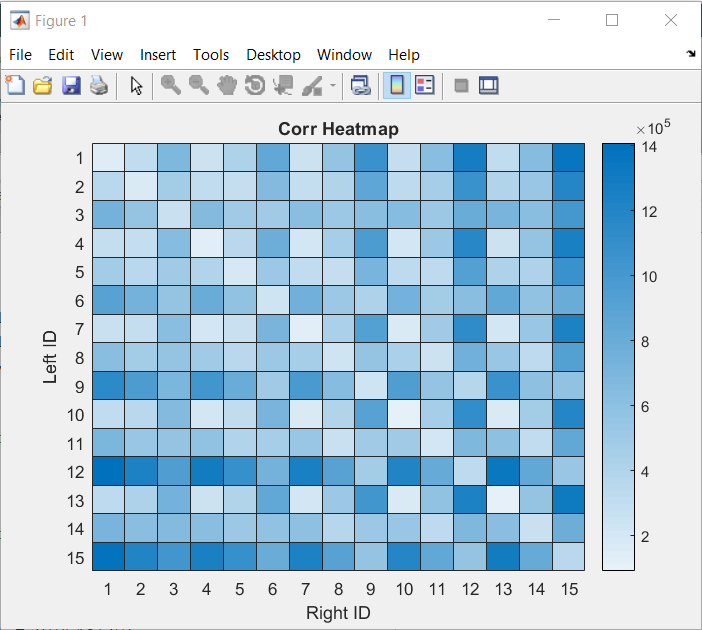
Task: Click Right ID column label 13
Action: click(x=503, y=589)
